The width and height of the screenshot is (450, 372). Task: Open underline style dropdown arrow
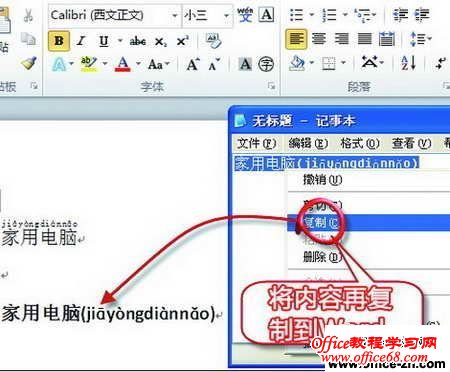point(120,41)
